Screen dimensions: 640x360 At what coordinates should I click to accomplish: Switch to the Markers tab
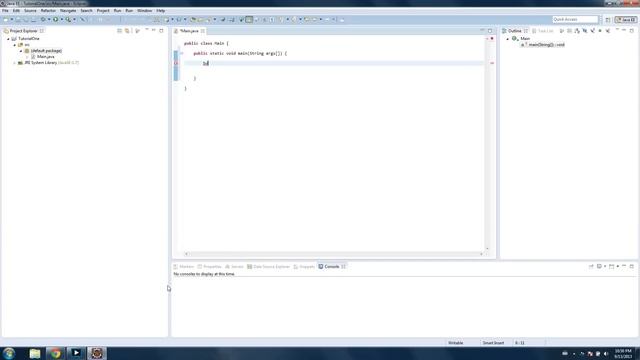[x=184, y=267]
